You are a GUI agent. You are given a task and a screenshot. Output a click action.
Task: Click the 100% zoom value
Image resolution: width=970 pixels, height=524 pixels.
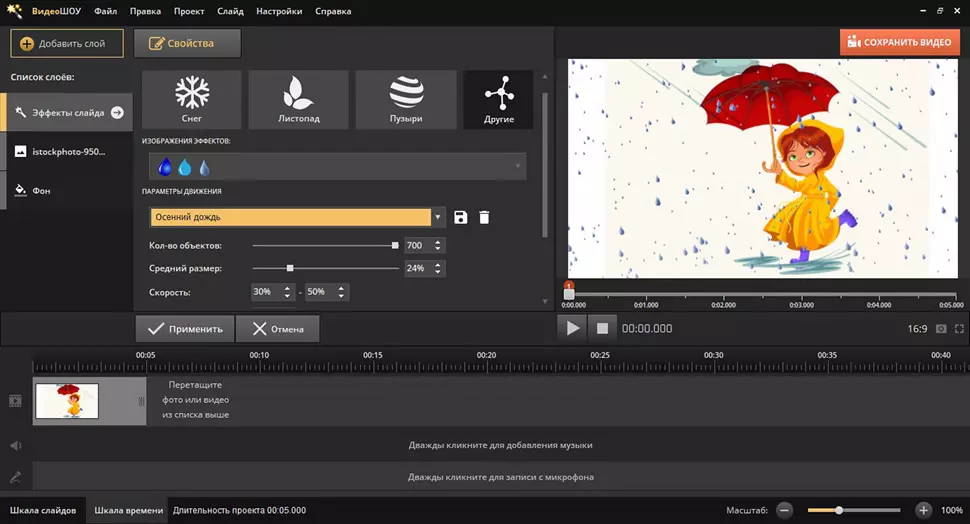(951, 510)
